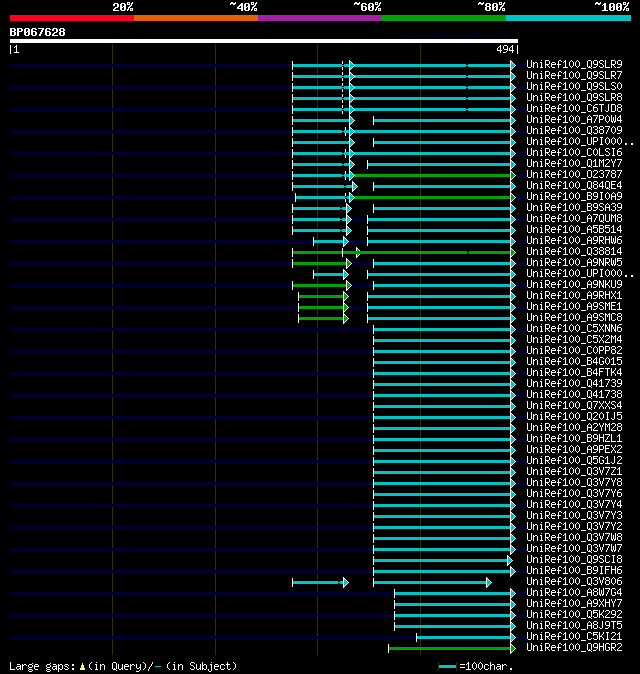Select the UniRef100_Q3V7W8 label
Screen dimensions: 640x674
coord(574,538)
